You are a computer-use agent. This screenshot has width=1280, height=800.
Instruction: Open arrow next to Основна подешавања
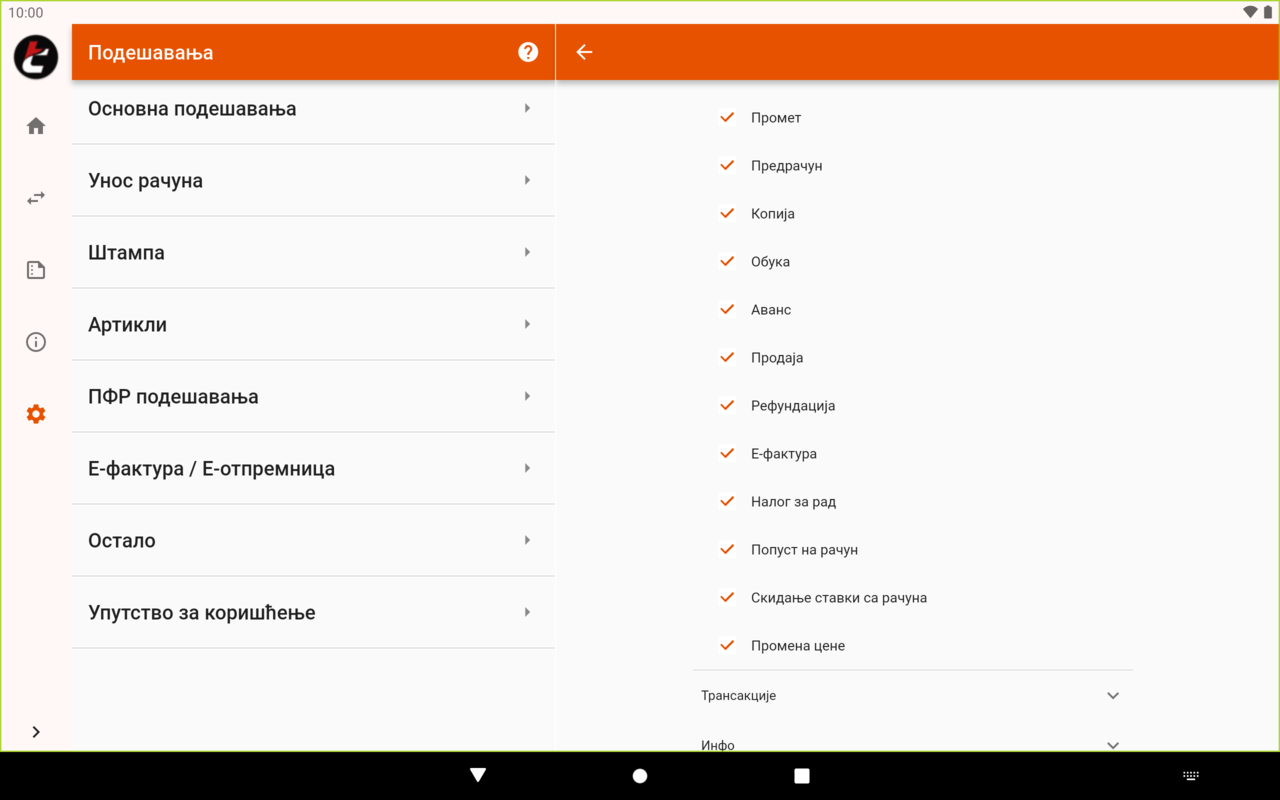click(x=527, y=108)
